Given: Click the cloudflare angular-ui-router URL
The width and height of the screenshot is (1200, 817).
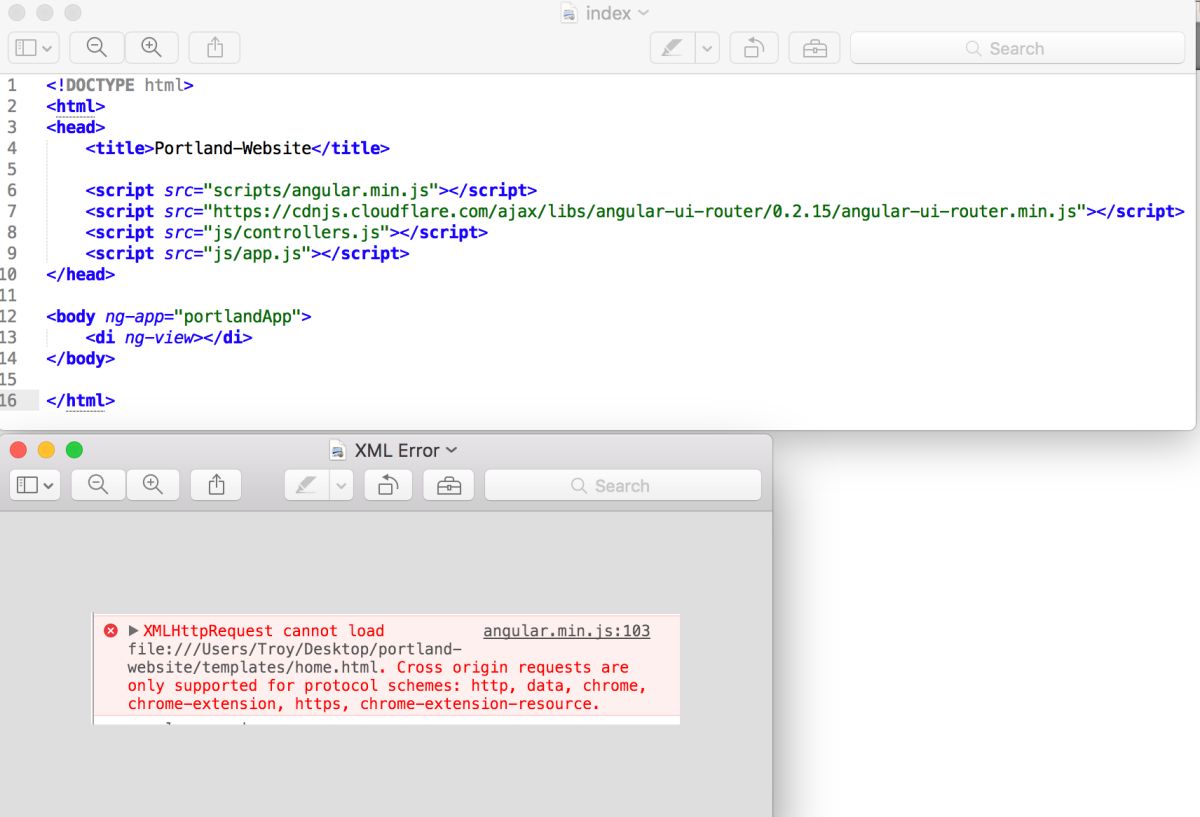Looking at the screenshot, I should (x=645, y=211).
